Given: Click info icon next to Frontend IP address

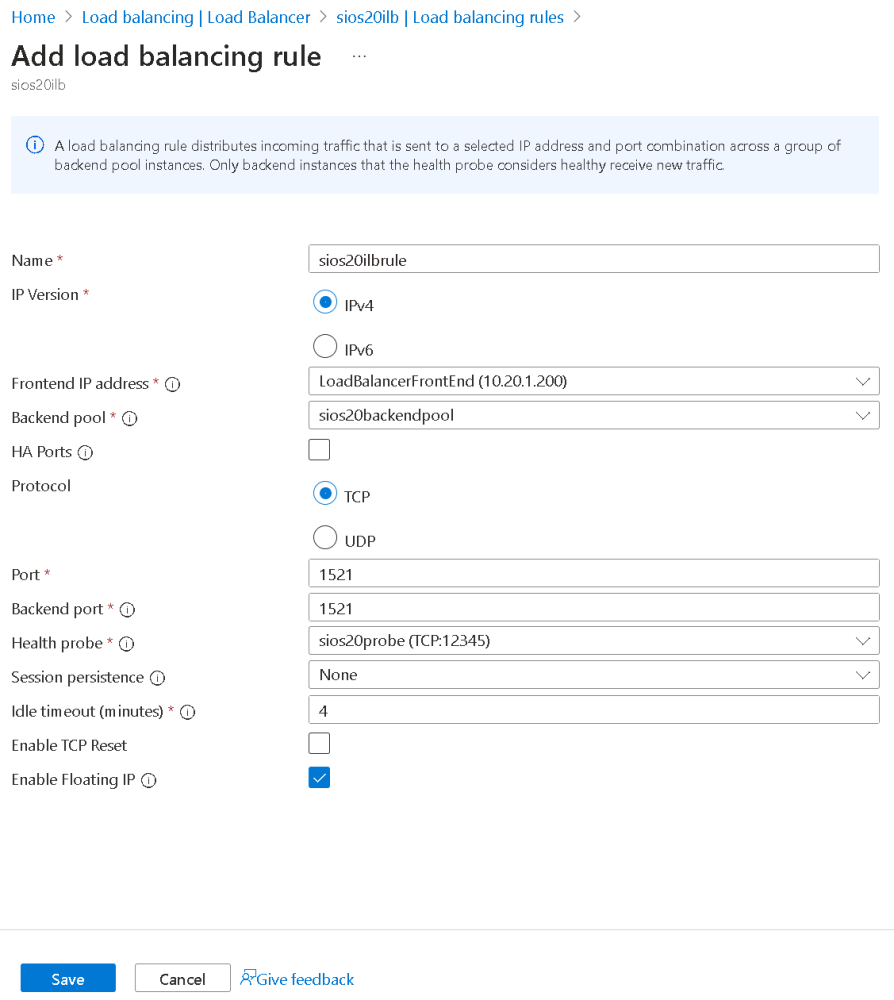Looking at the screenshot, I should click(x=172, y=384).
